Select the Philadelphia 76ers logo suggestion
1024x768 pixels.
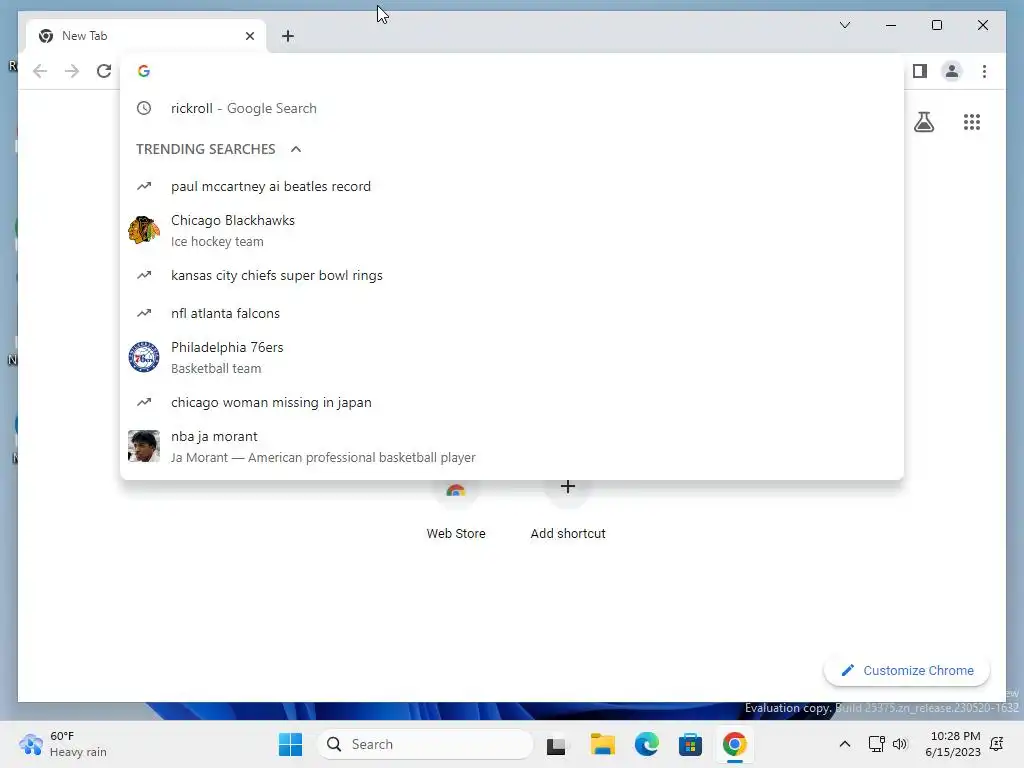[144, 357]
